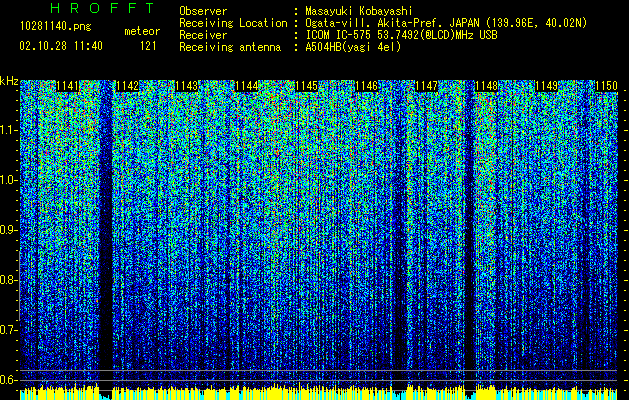Click observer name Masayuki Kobayashi
The image size is (629, 400).
coord(358,11)
